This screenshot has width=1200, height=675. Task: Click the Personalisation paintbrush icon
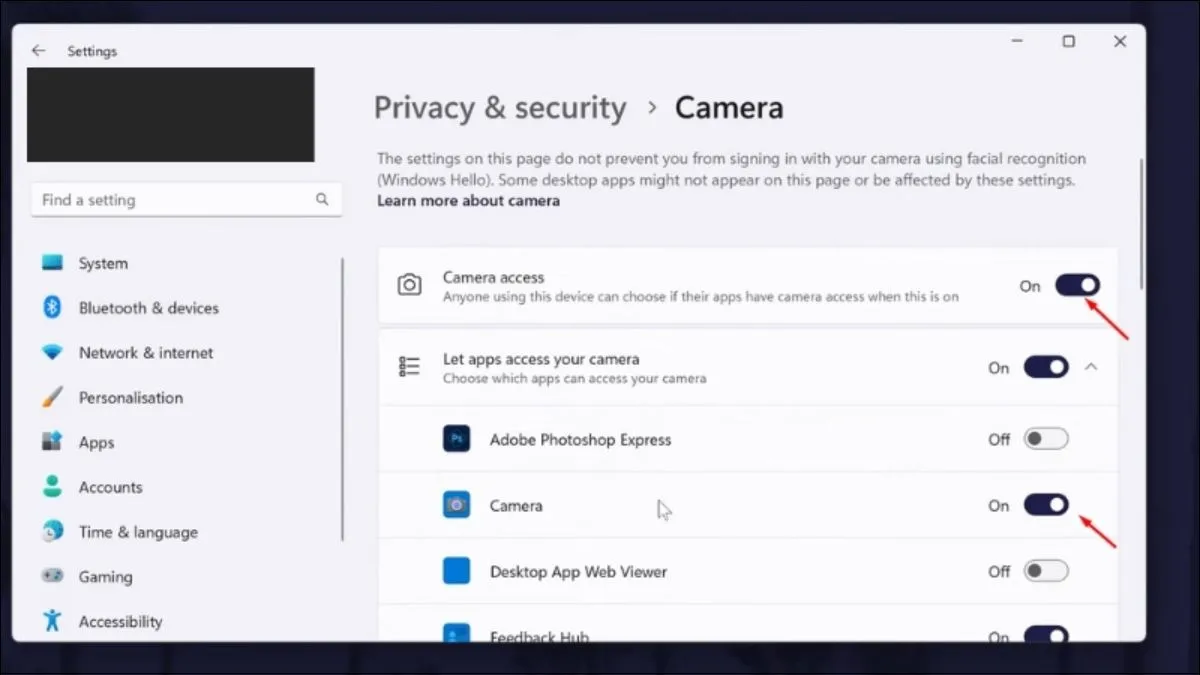click(x=52, y=398)
